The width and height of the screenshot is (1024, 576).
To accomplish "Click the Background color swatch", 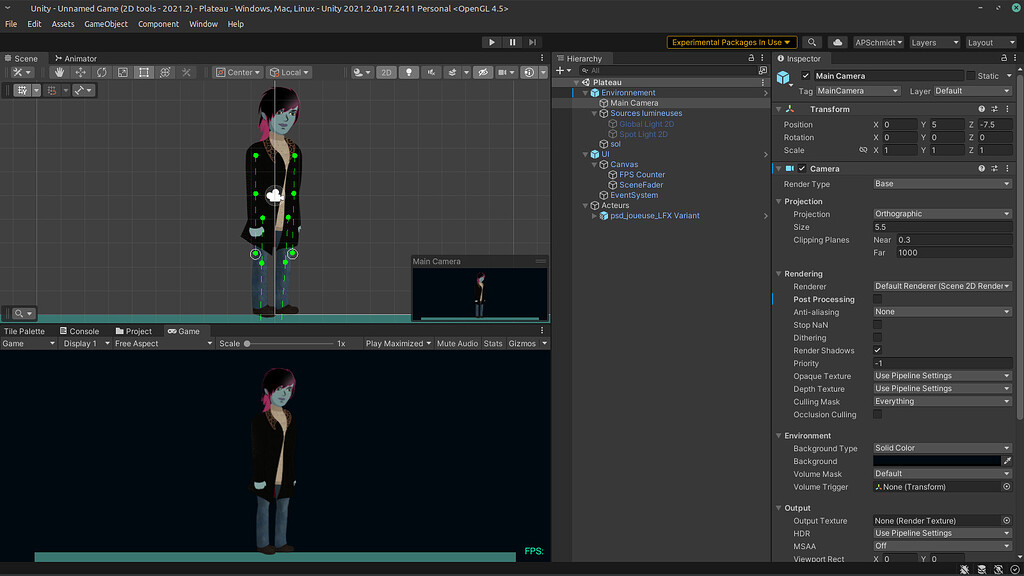I will [x=936, y=461].
